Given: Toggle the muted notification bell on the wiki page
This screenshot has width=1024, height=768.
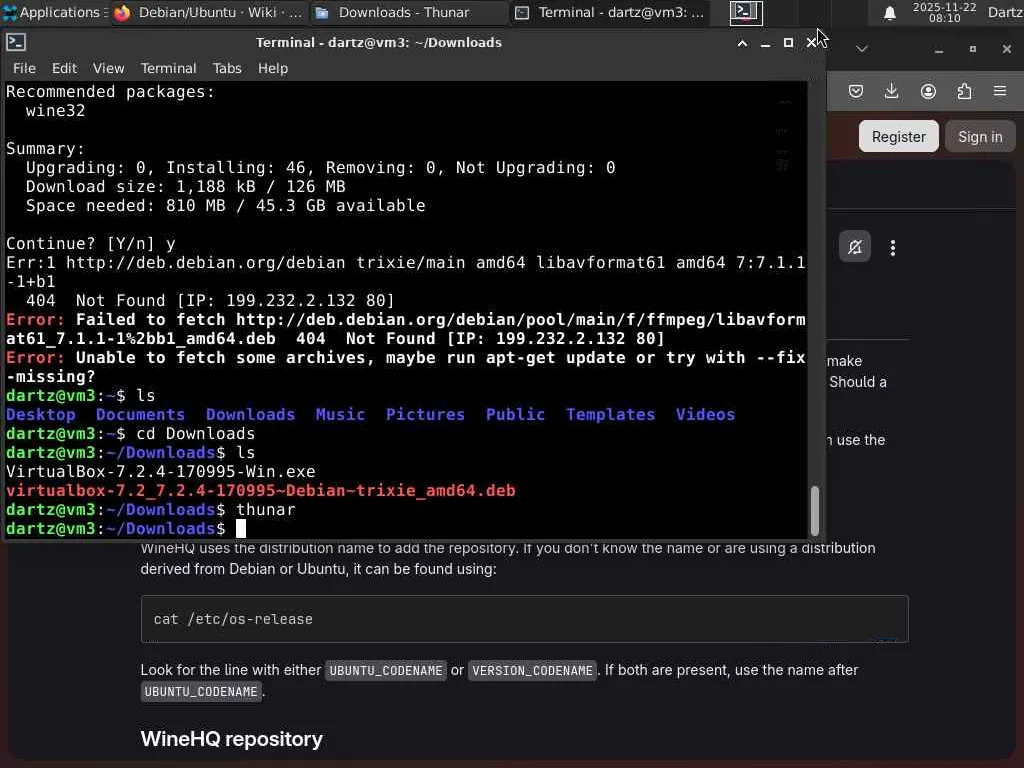Looking at the screenshot, I should 855,247.
